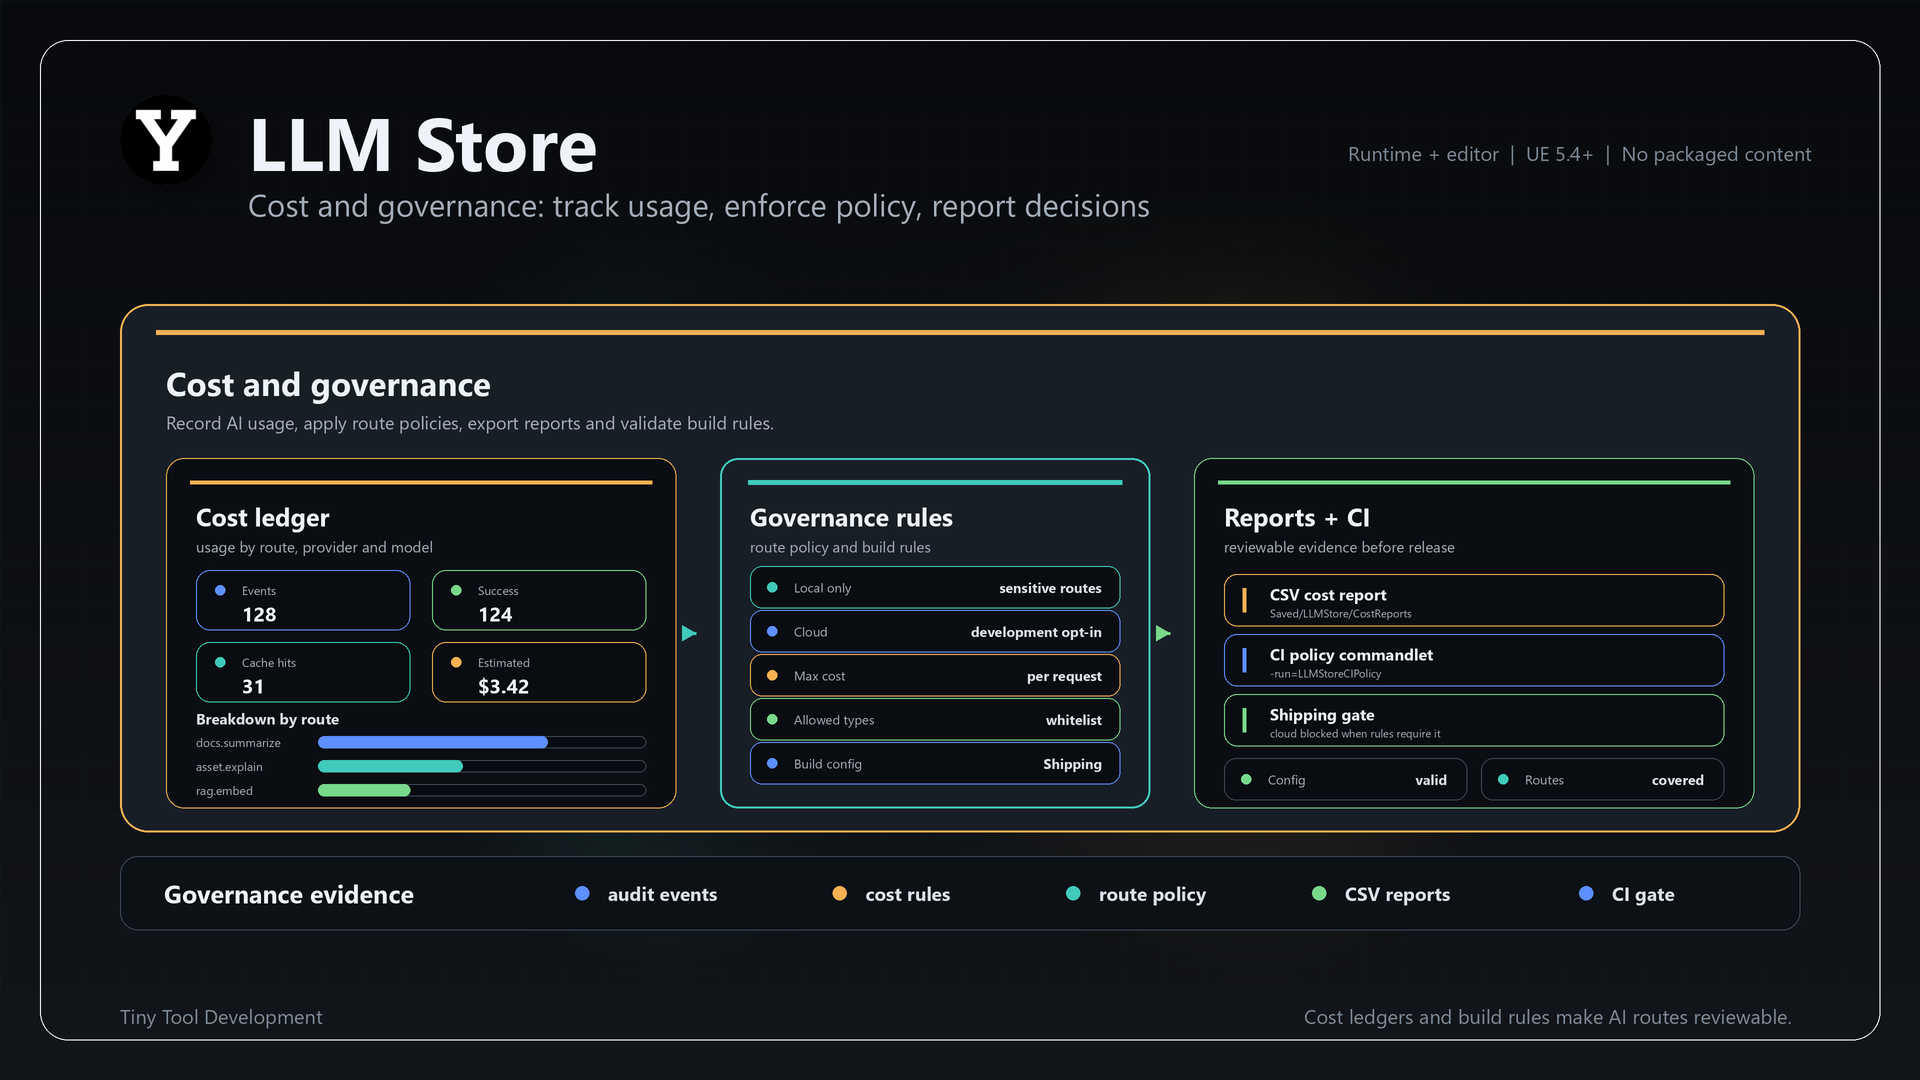
Task: Click the teal dot beside route policy
Action: [1073, 893]
